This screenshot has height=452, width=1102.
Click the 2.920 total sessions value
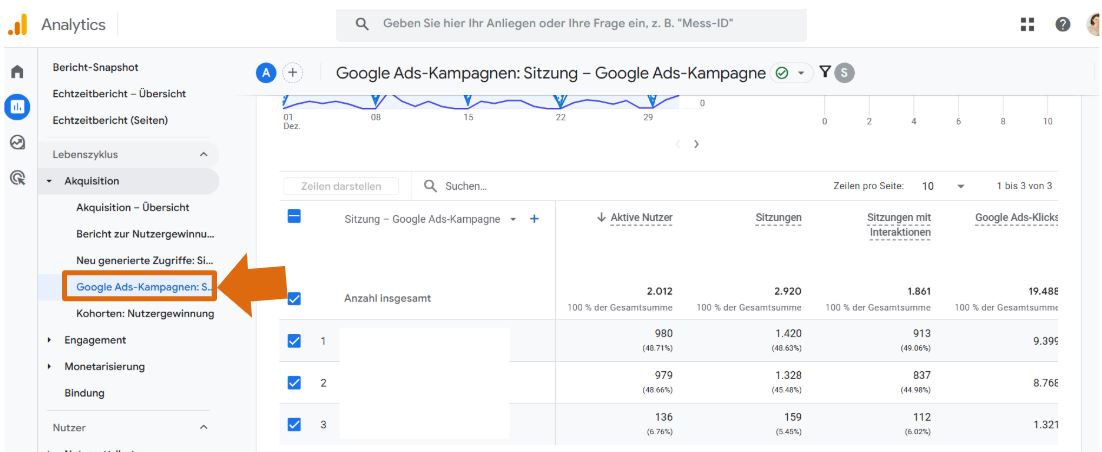[788, 291]
